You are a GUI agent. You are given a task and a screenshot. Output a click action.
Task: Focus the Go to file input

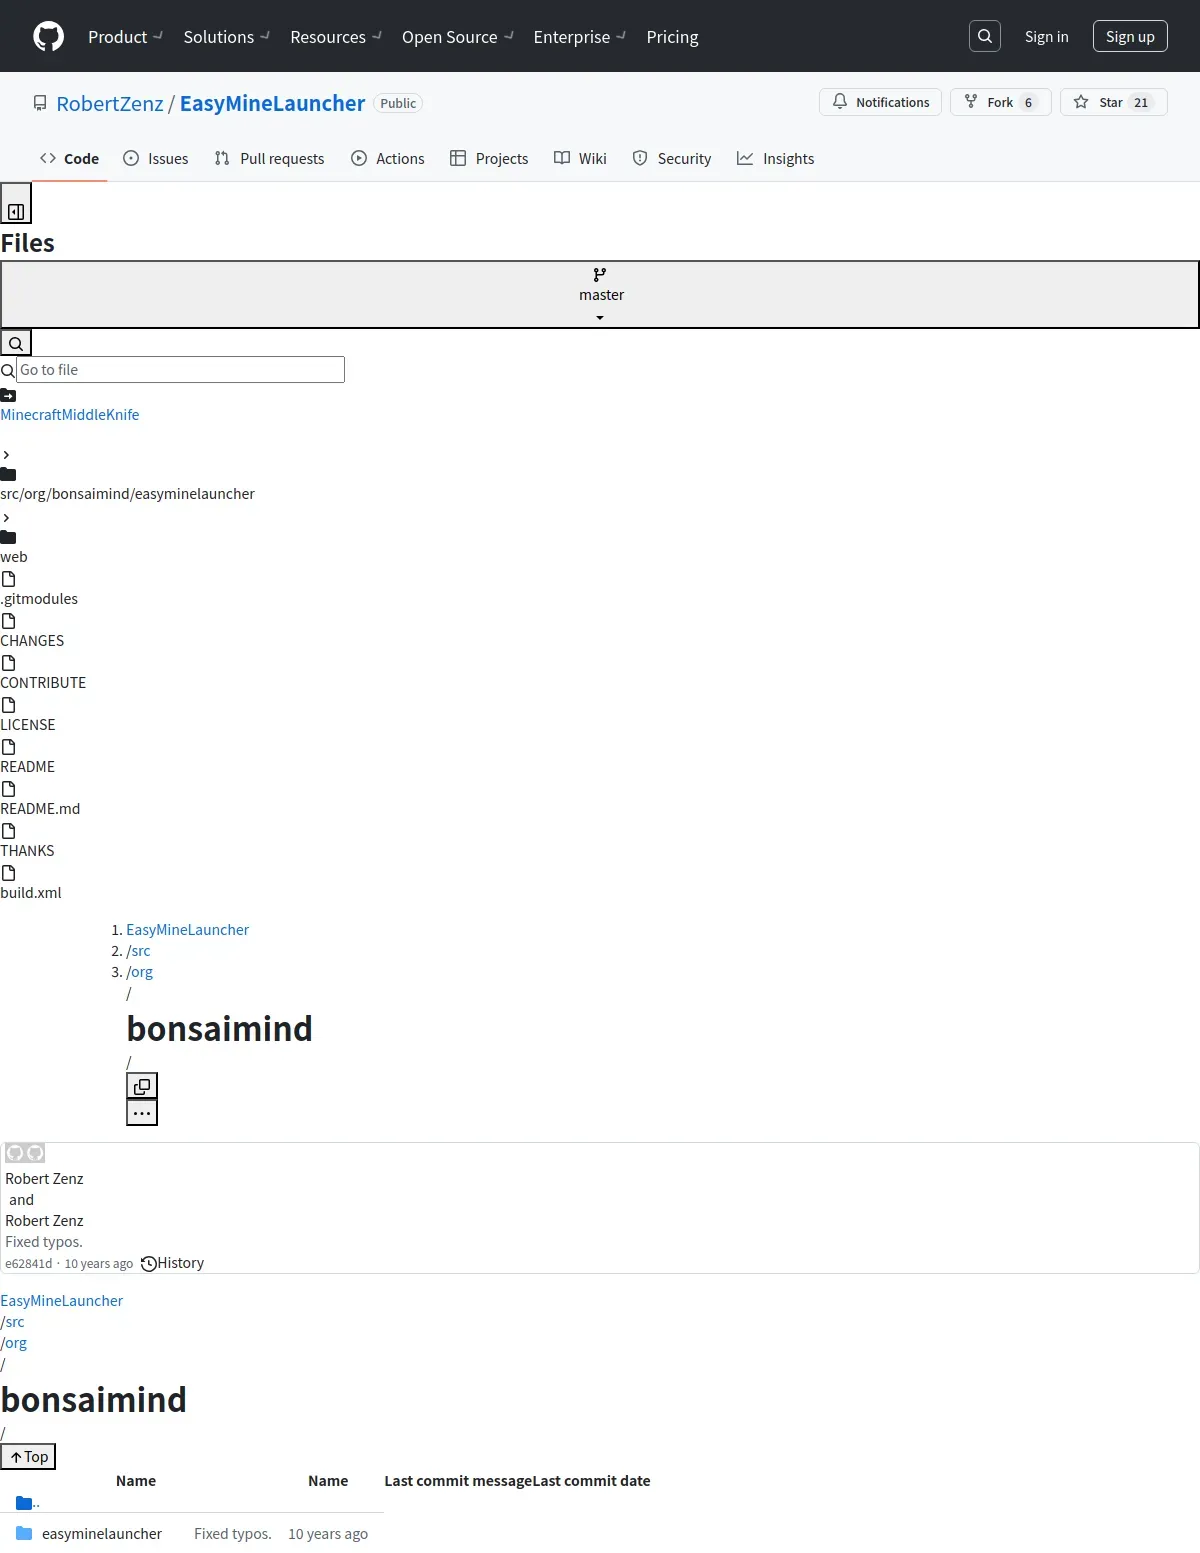pyautogui.click(x=180, y=370)
